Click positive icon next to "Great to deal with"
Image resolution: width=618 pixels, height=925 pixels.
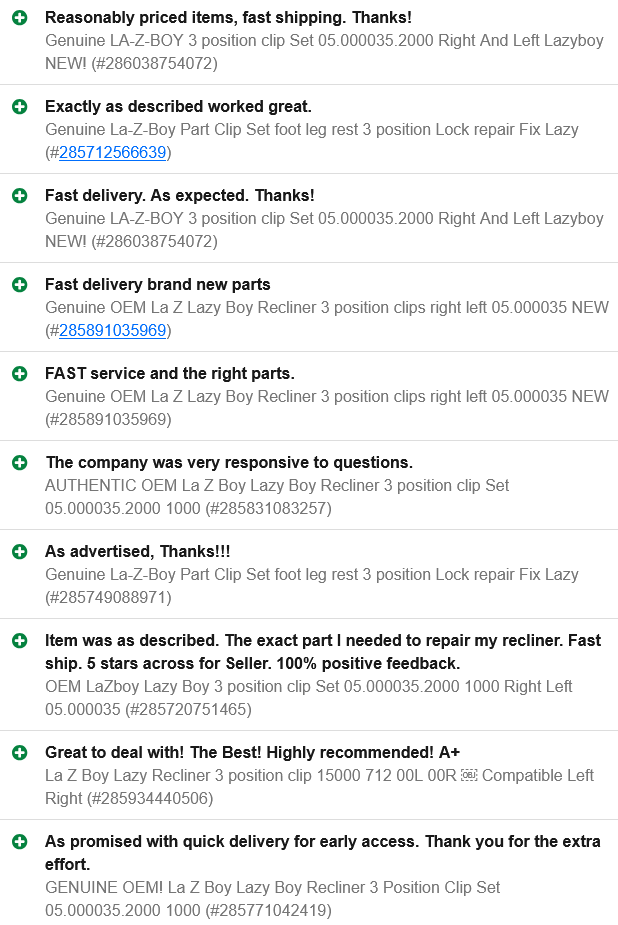coord(19,753)
